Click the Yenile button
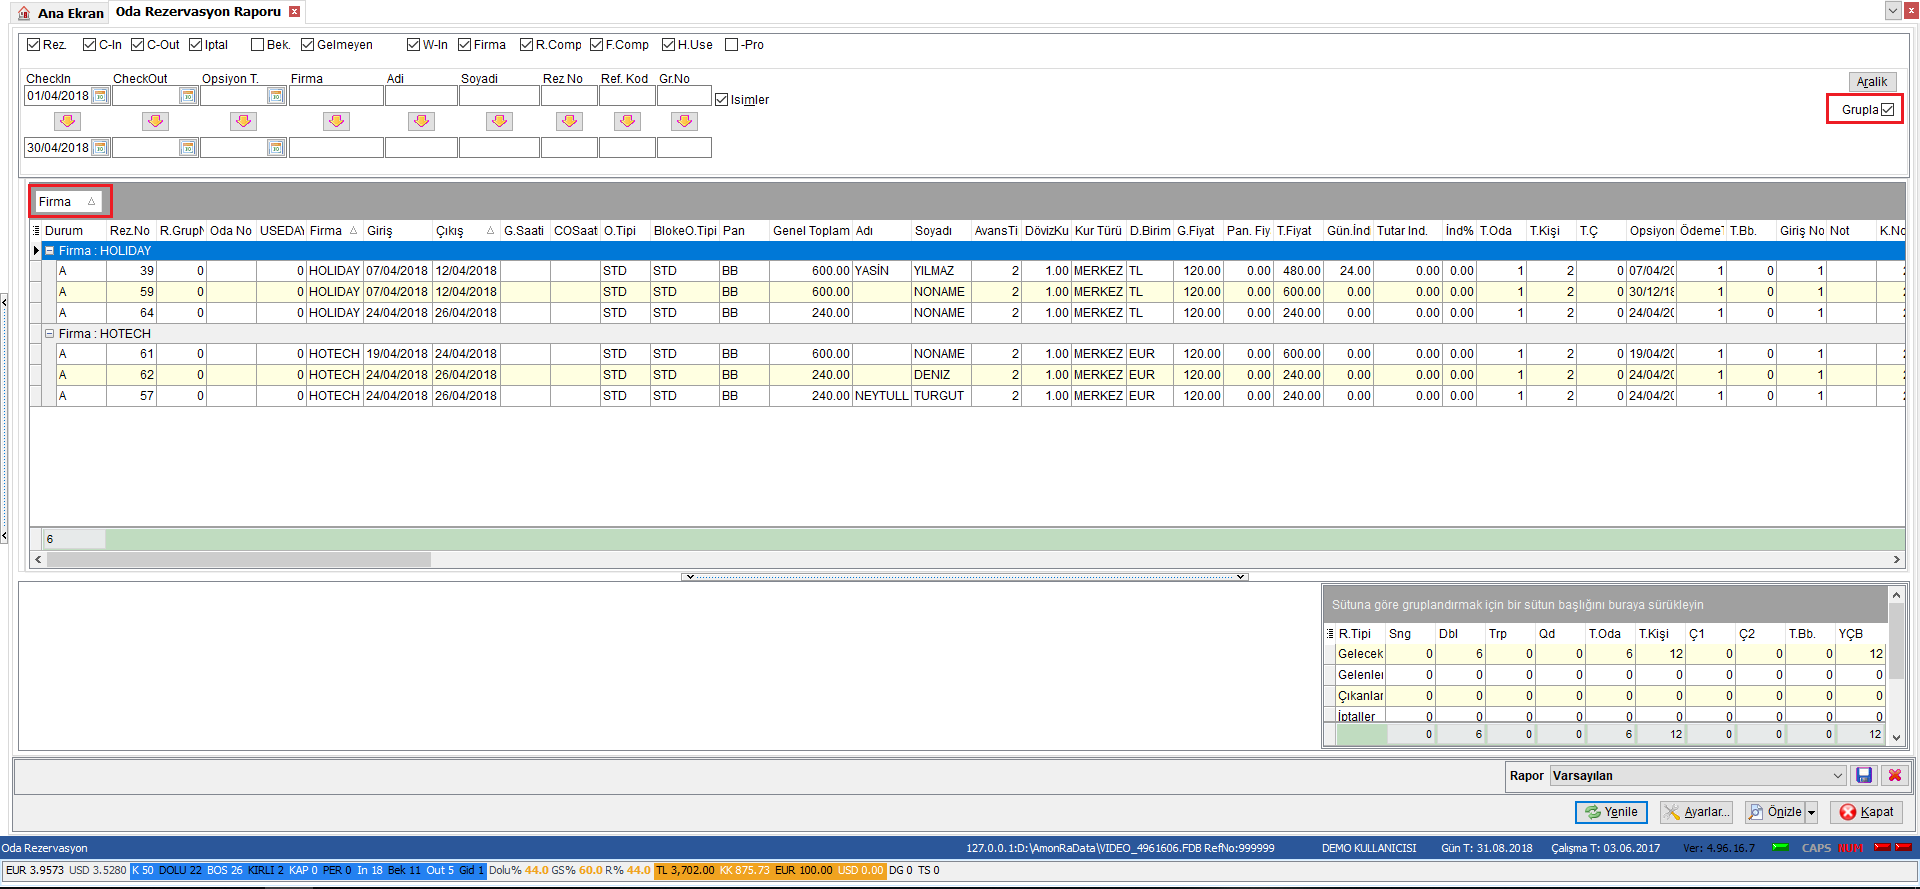1920x889 pixels. (x=1611, y=812)
